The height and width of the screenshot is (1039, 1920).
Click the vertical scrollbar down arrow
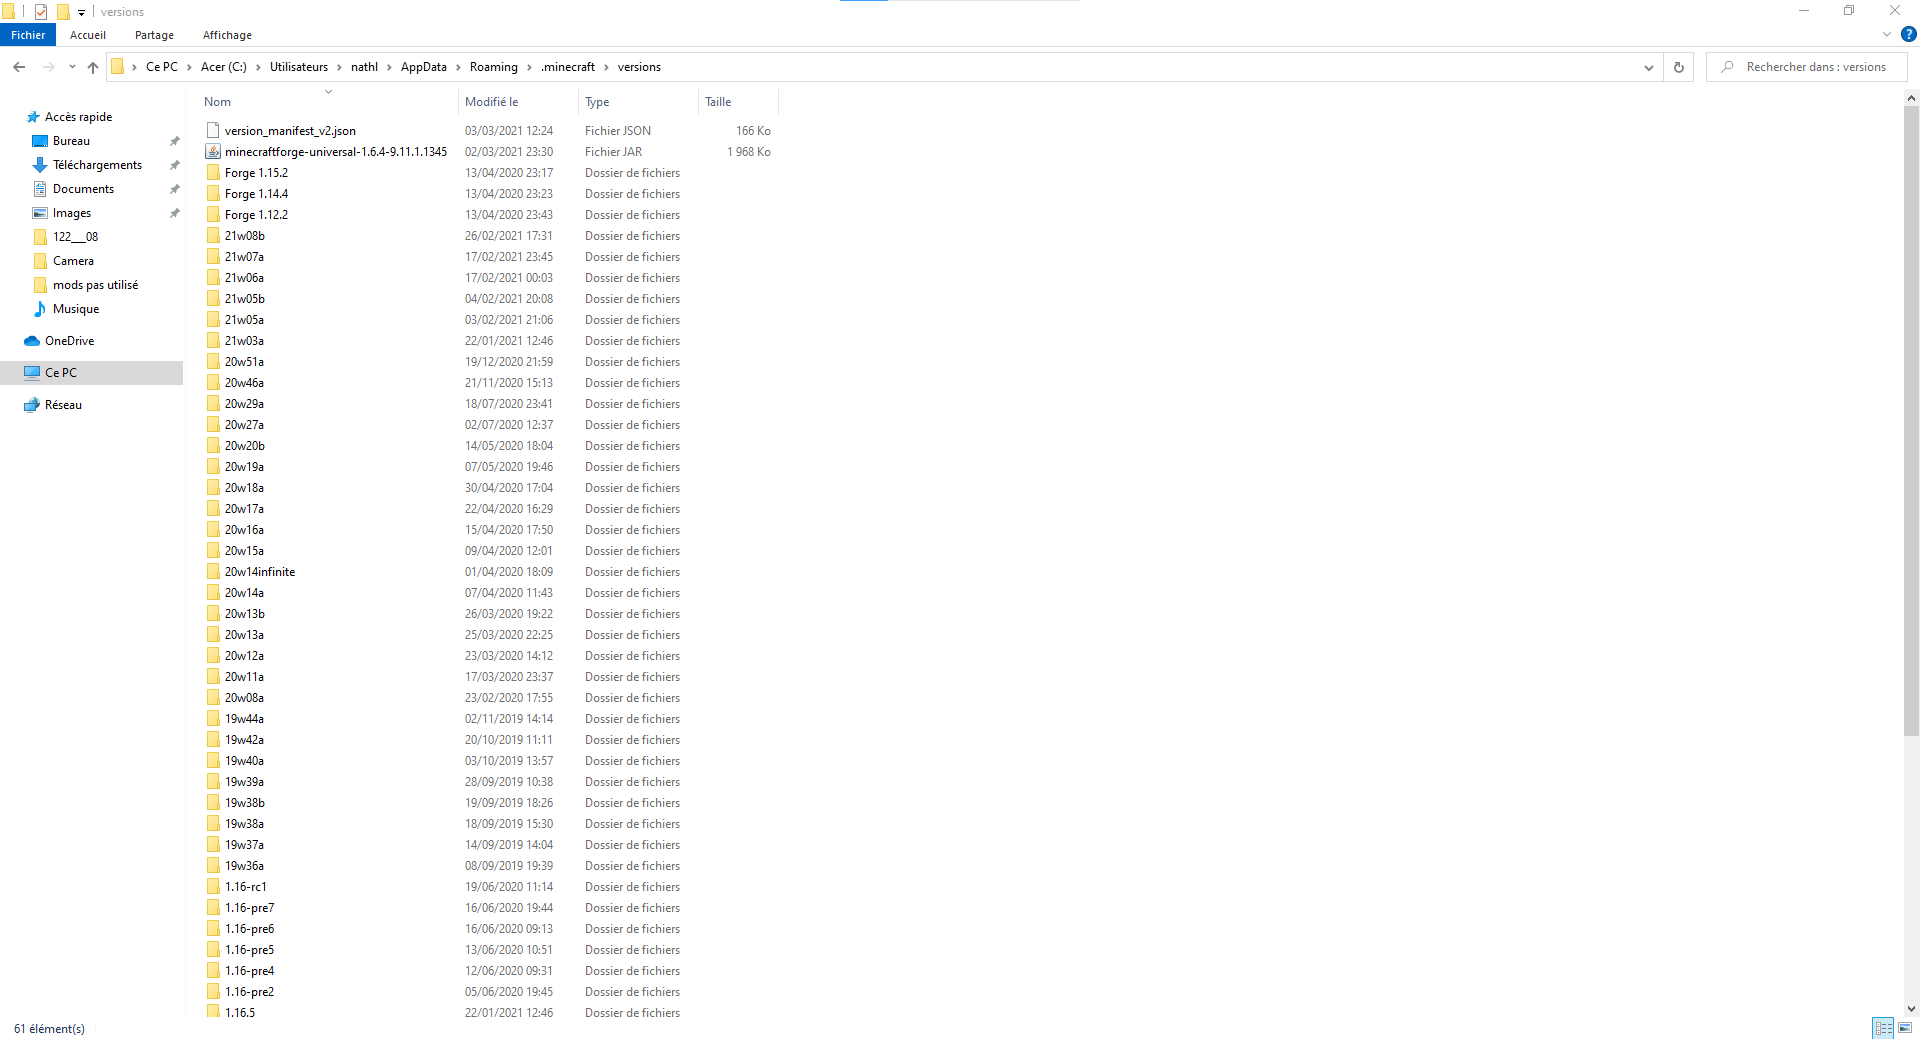click(1911, 1009)
